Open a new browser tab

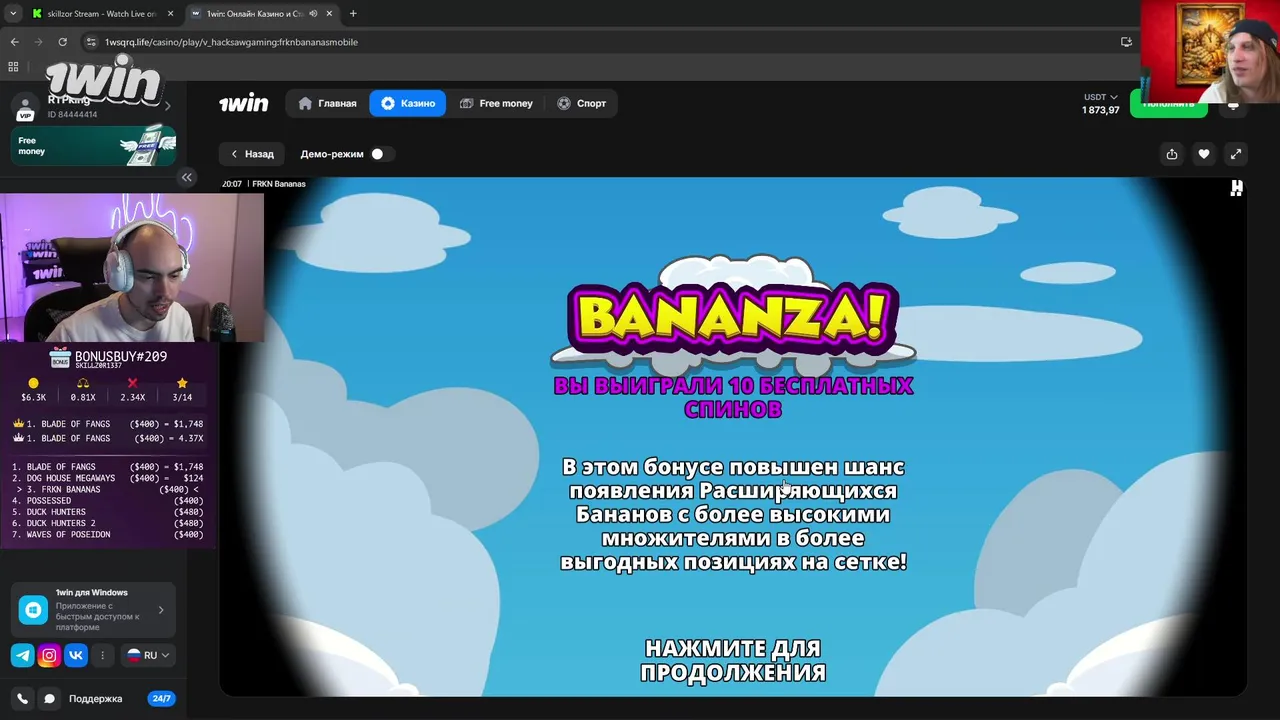point(353,14)
